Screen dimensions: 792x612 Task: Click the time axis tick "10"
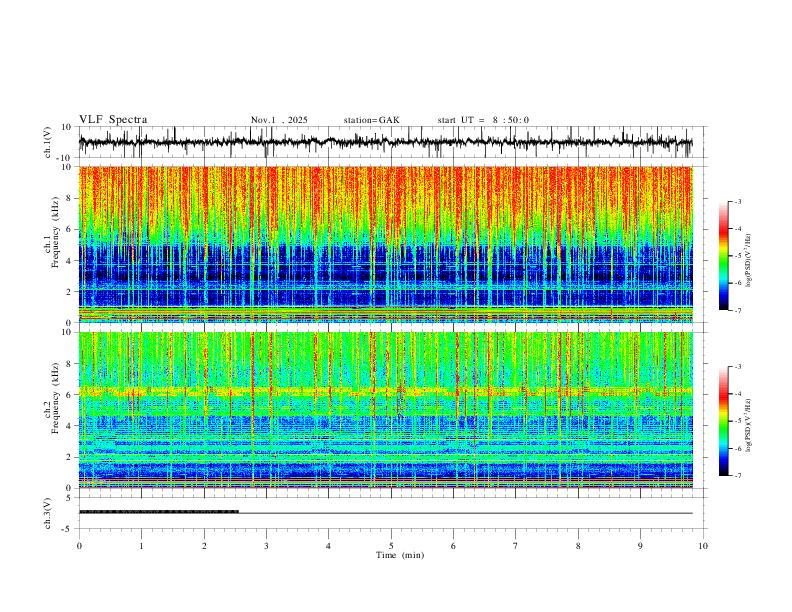(703, 546)
